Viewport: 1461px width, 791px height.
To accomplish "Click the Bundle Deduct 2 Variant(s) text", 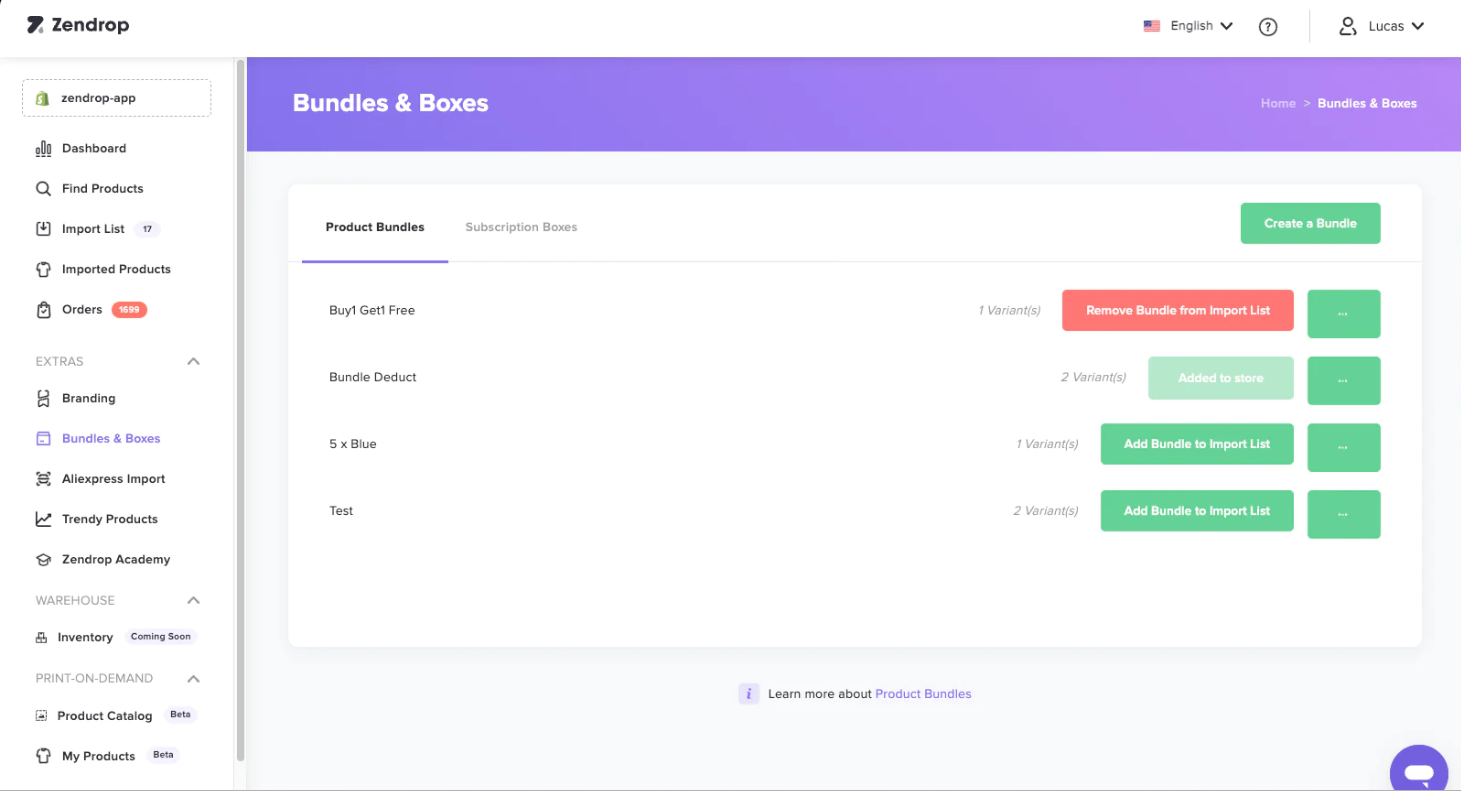I will pyautogui.click(x=1093, y=377).
